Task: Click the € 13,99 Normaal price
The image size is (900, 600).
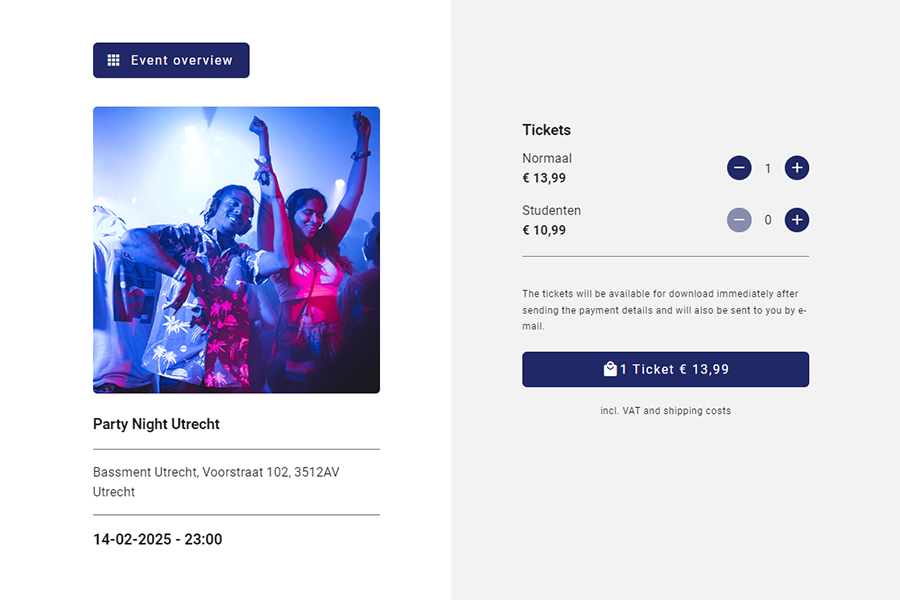Action: tap(544, 178)
